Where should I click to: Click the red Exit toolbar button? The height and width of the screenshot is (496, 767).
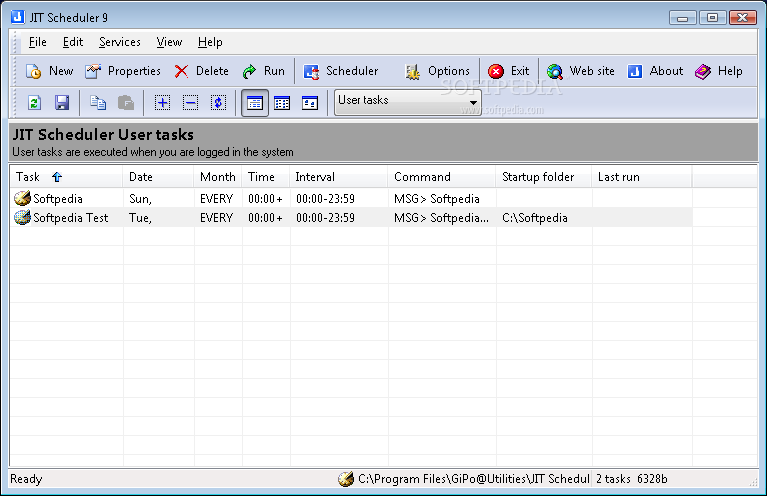point(509,71)
